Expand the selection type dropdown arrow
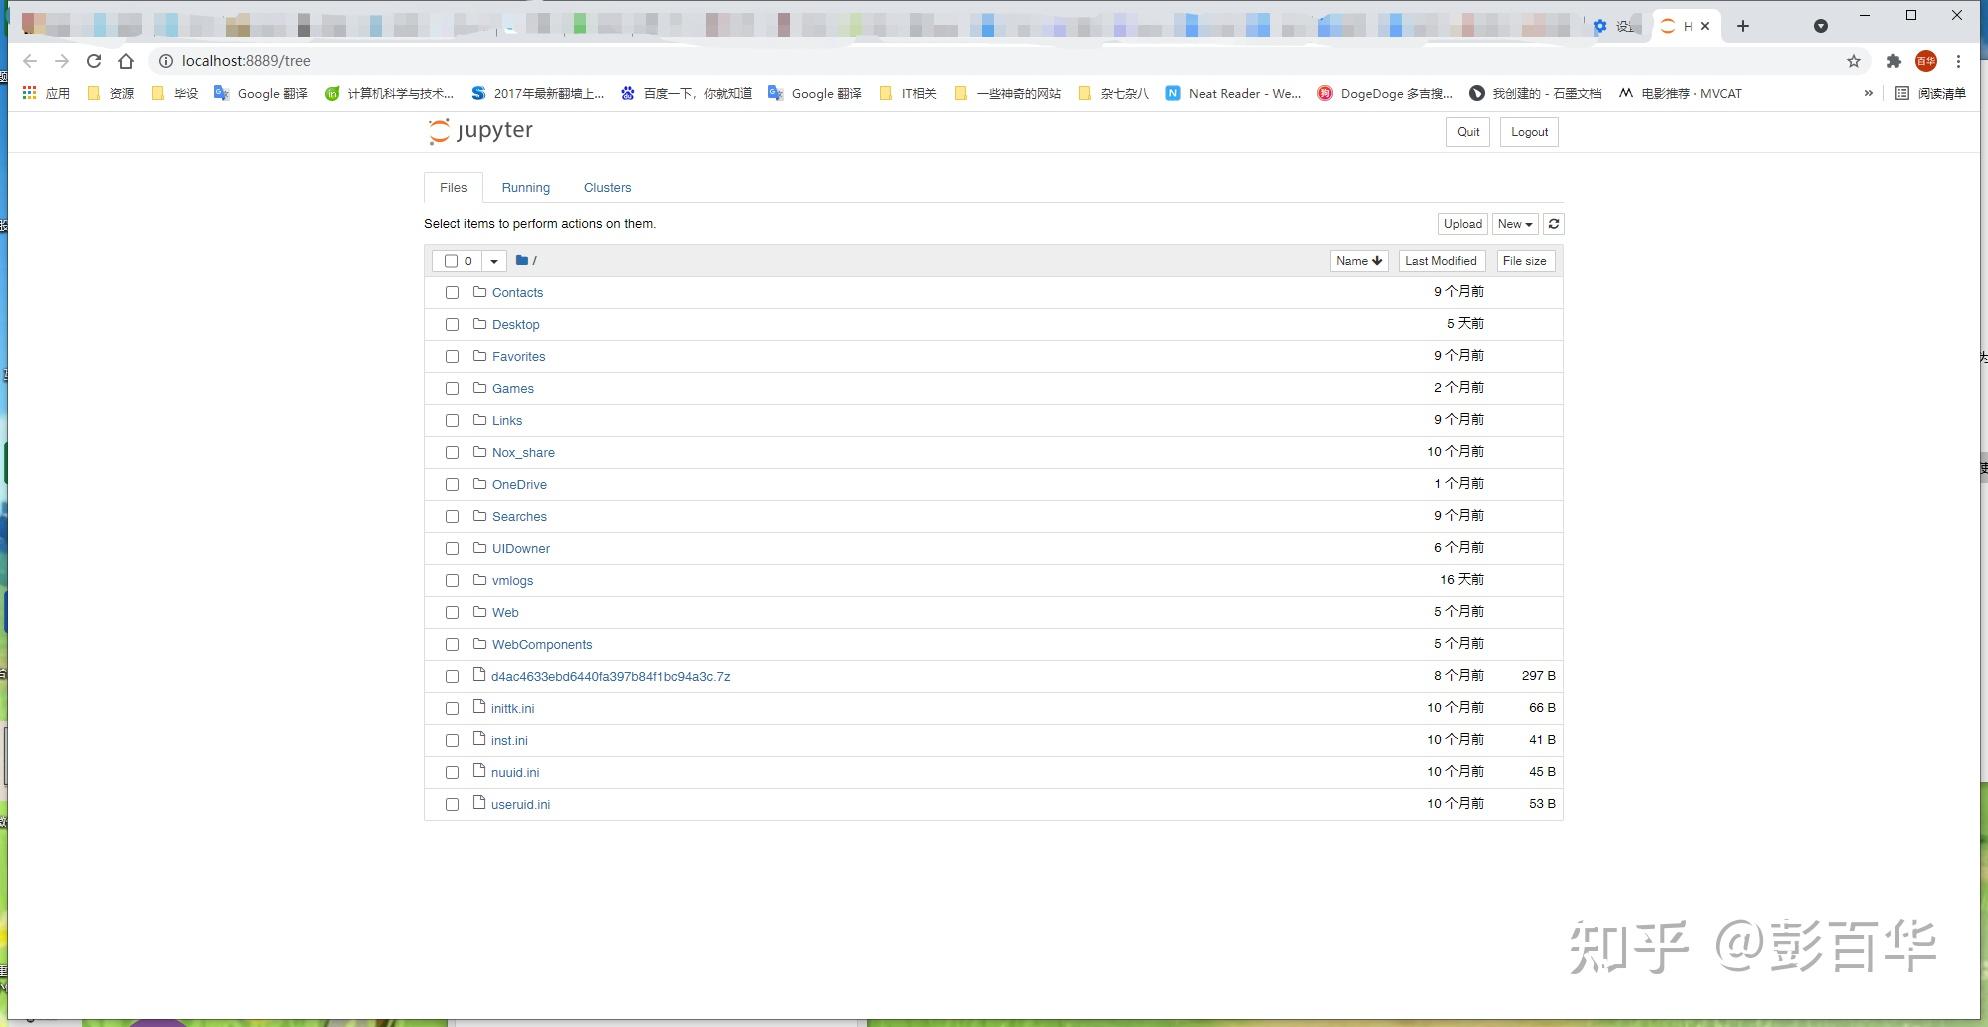The image size is (1988, 1027). click(494, 261)
